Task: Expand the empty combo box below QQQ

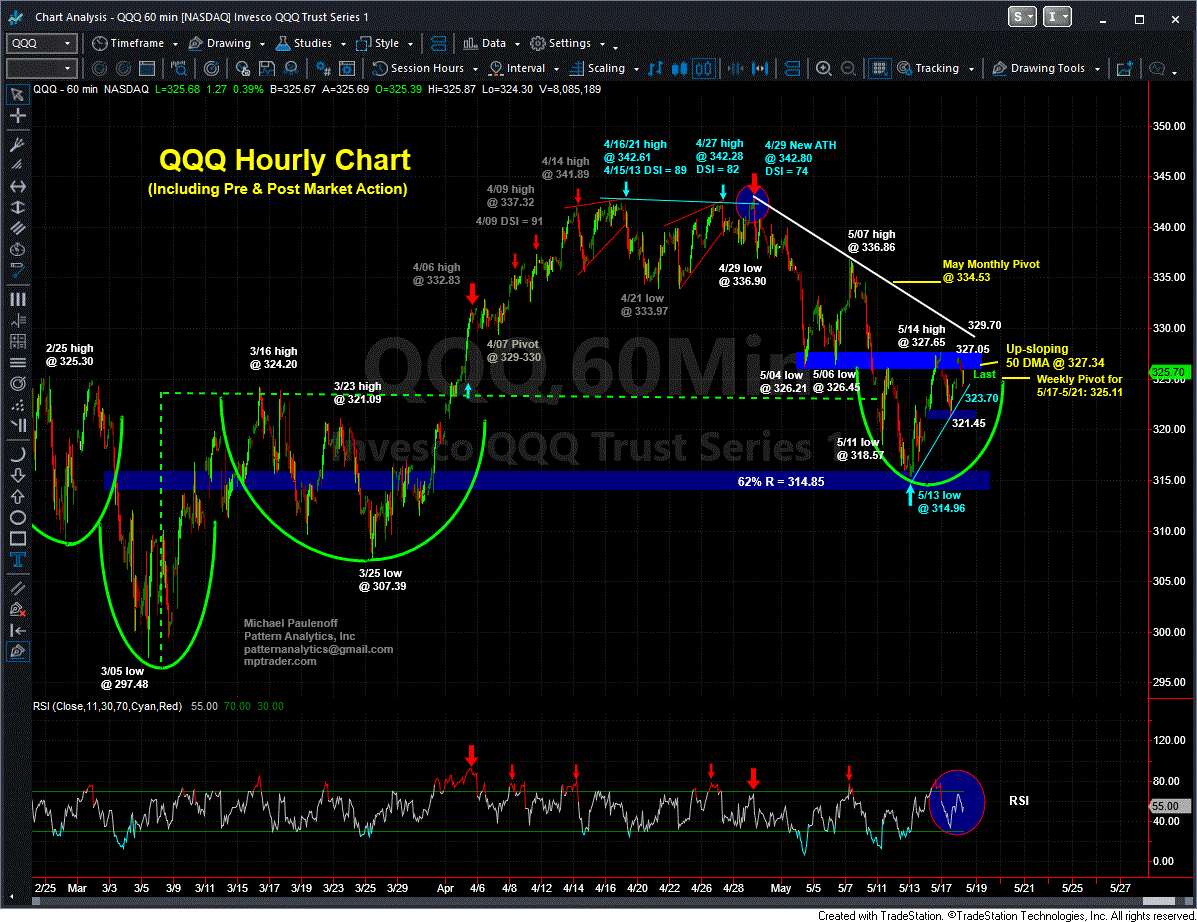Action: pos(67,69)
